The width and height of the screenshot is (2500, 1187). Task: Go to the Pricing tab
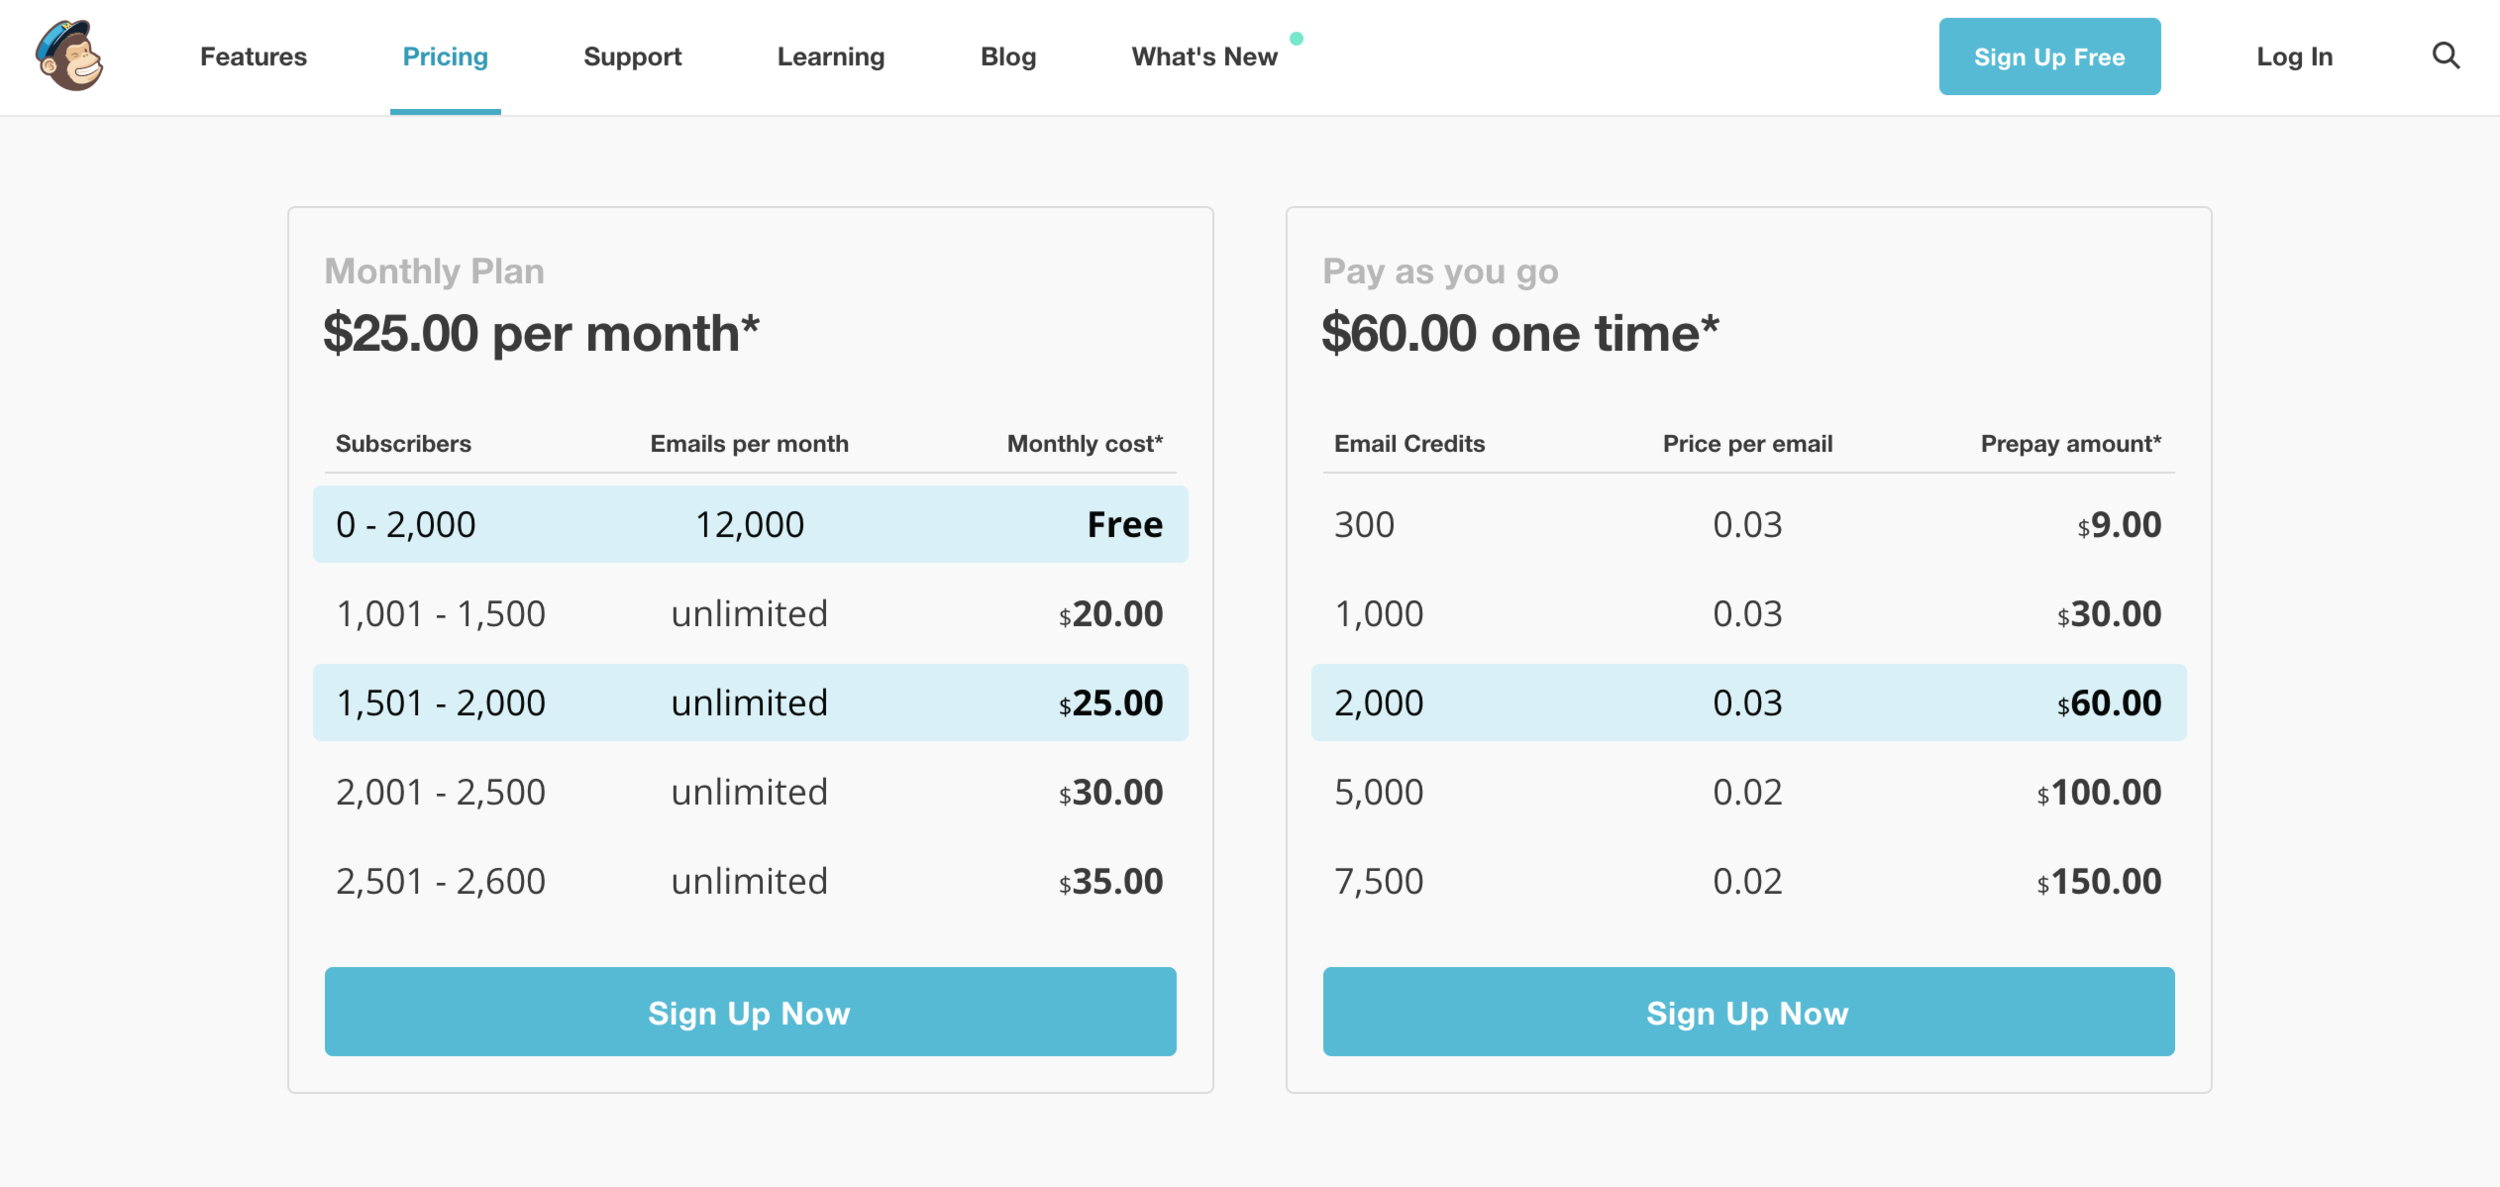pyautogui.click(x=445, y=57)
